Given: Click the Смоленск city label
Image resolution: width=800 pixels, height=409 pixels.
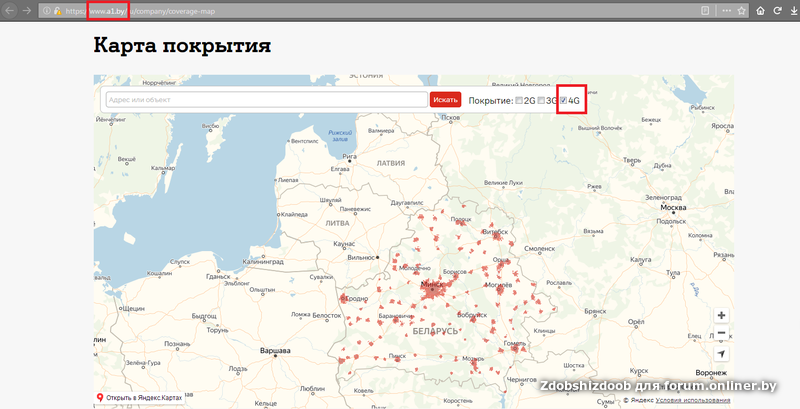Looking at the screenshot, I should point(539,248).
